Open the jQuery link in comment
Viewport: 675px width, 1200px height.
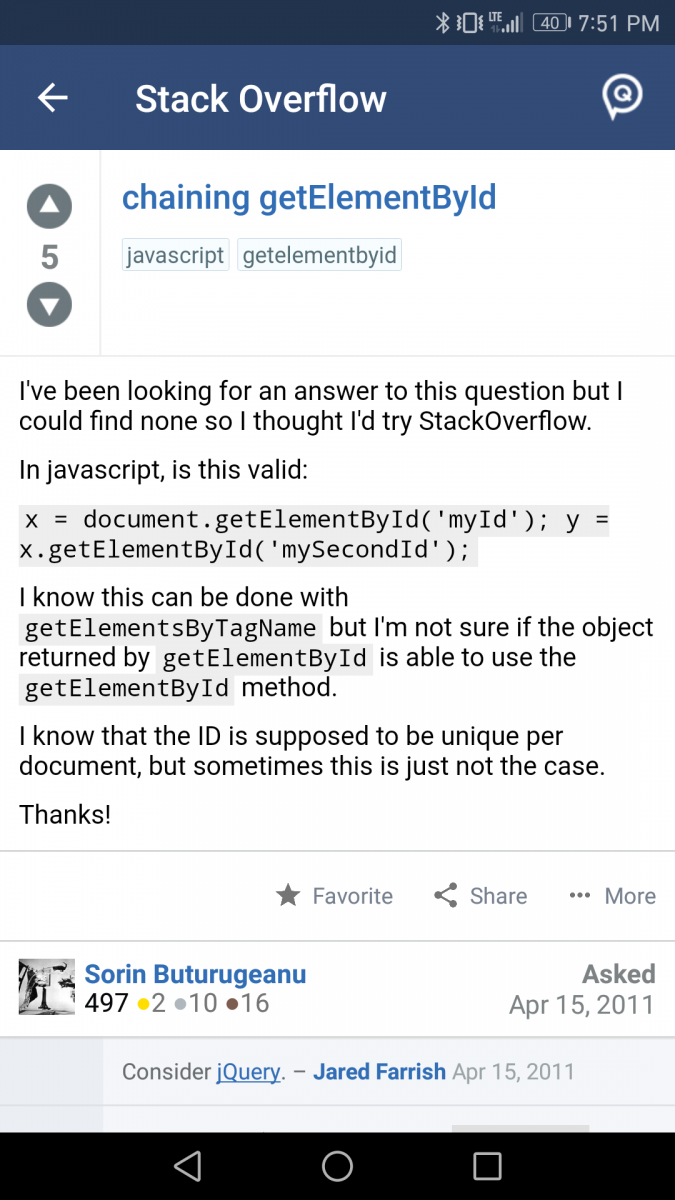point(248,1072)
